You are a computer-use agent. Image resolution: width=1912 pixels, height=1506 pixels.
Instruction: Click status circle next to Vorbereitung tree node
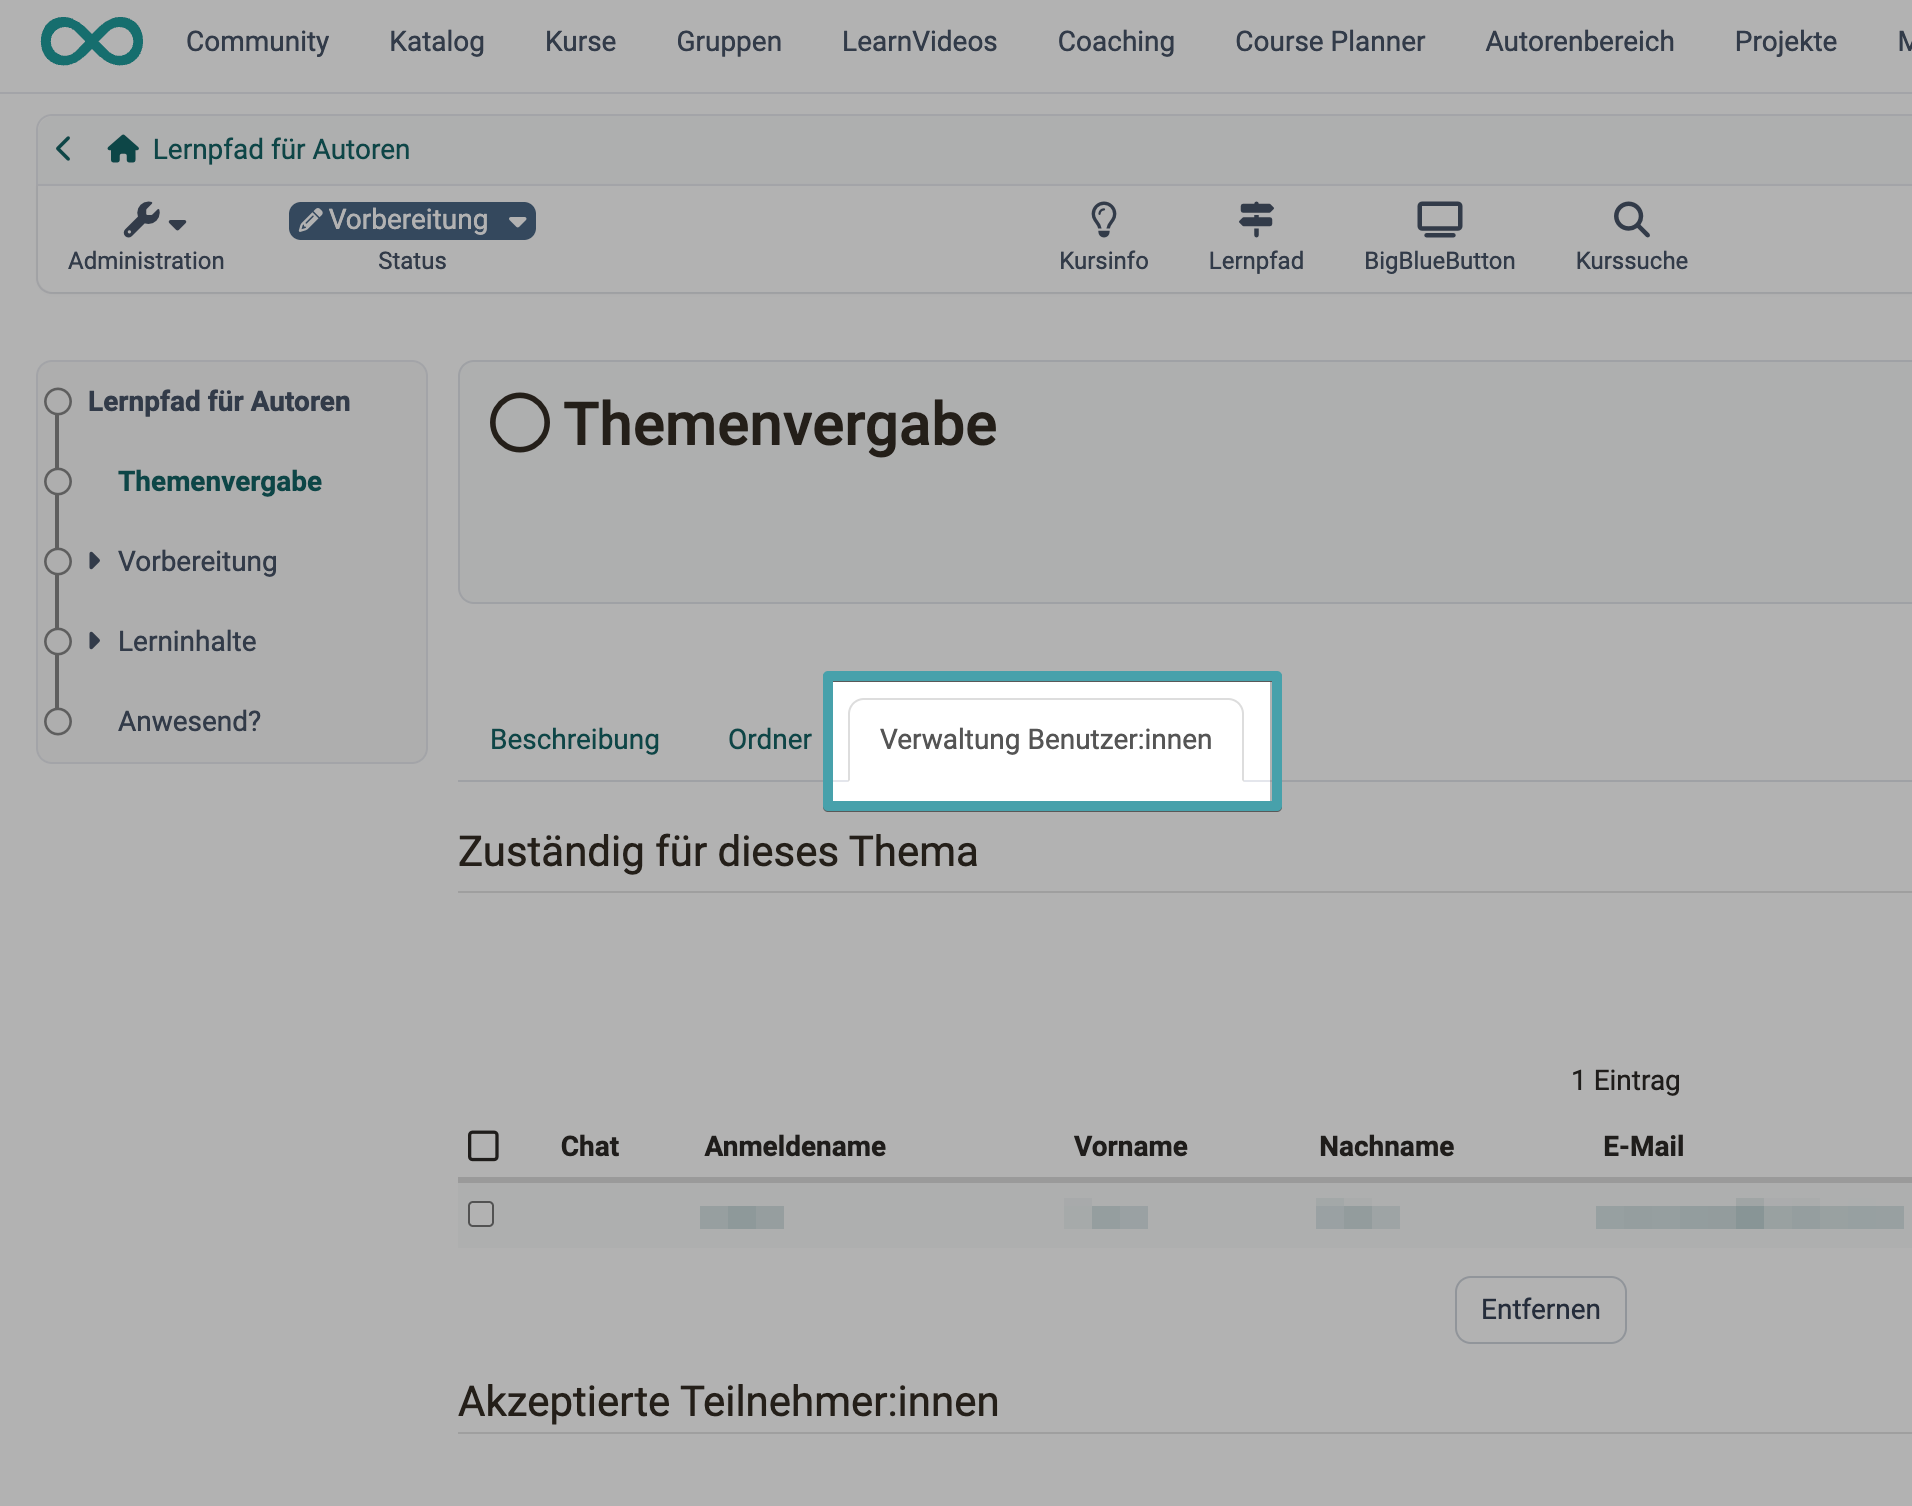pyautogui.click(x=58, y=561)
